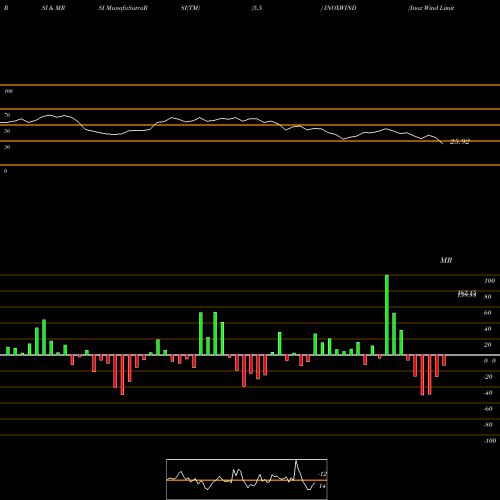Click the RSI axis label 70
The image size is (500, 500).
(7, 115)
